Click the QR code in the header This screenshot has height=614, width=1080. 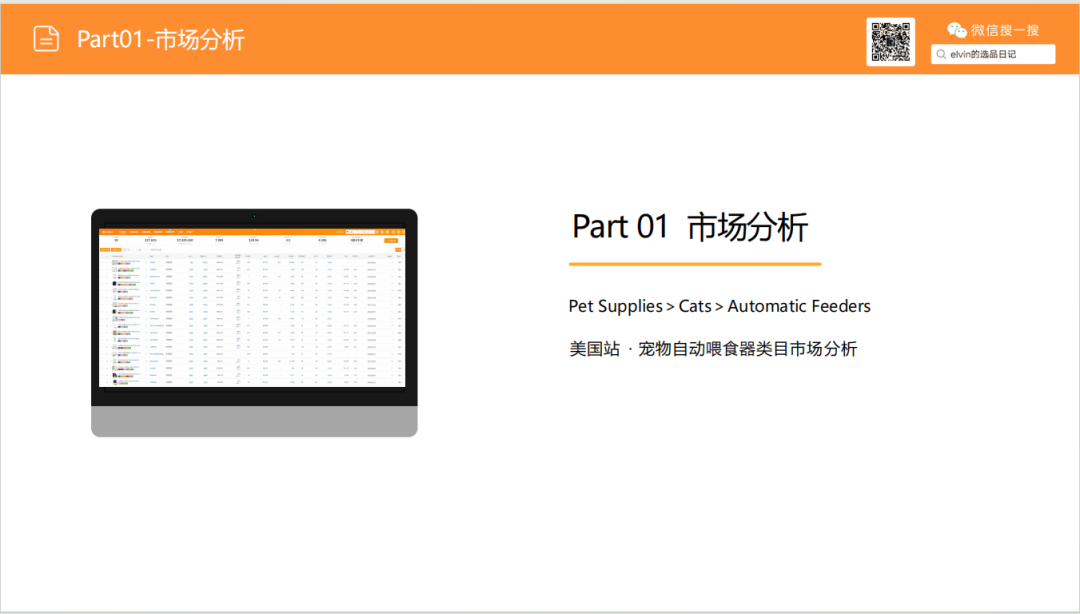point(891,42)
